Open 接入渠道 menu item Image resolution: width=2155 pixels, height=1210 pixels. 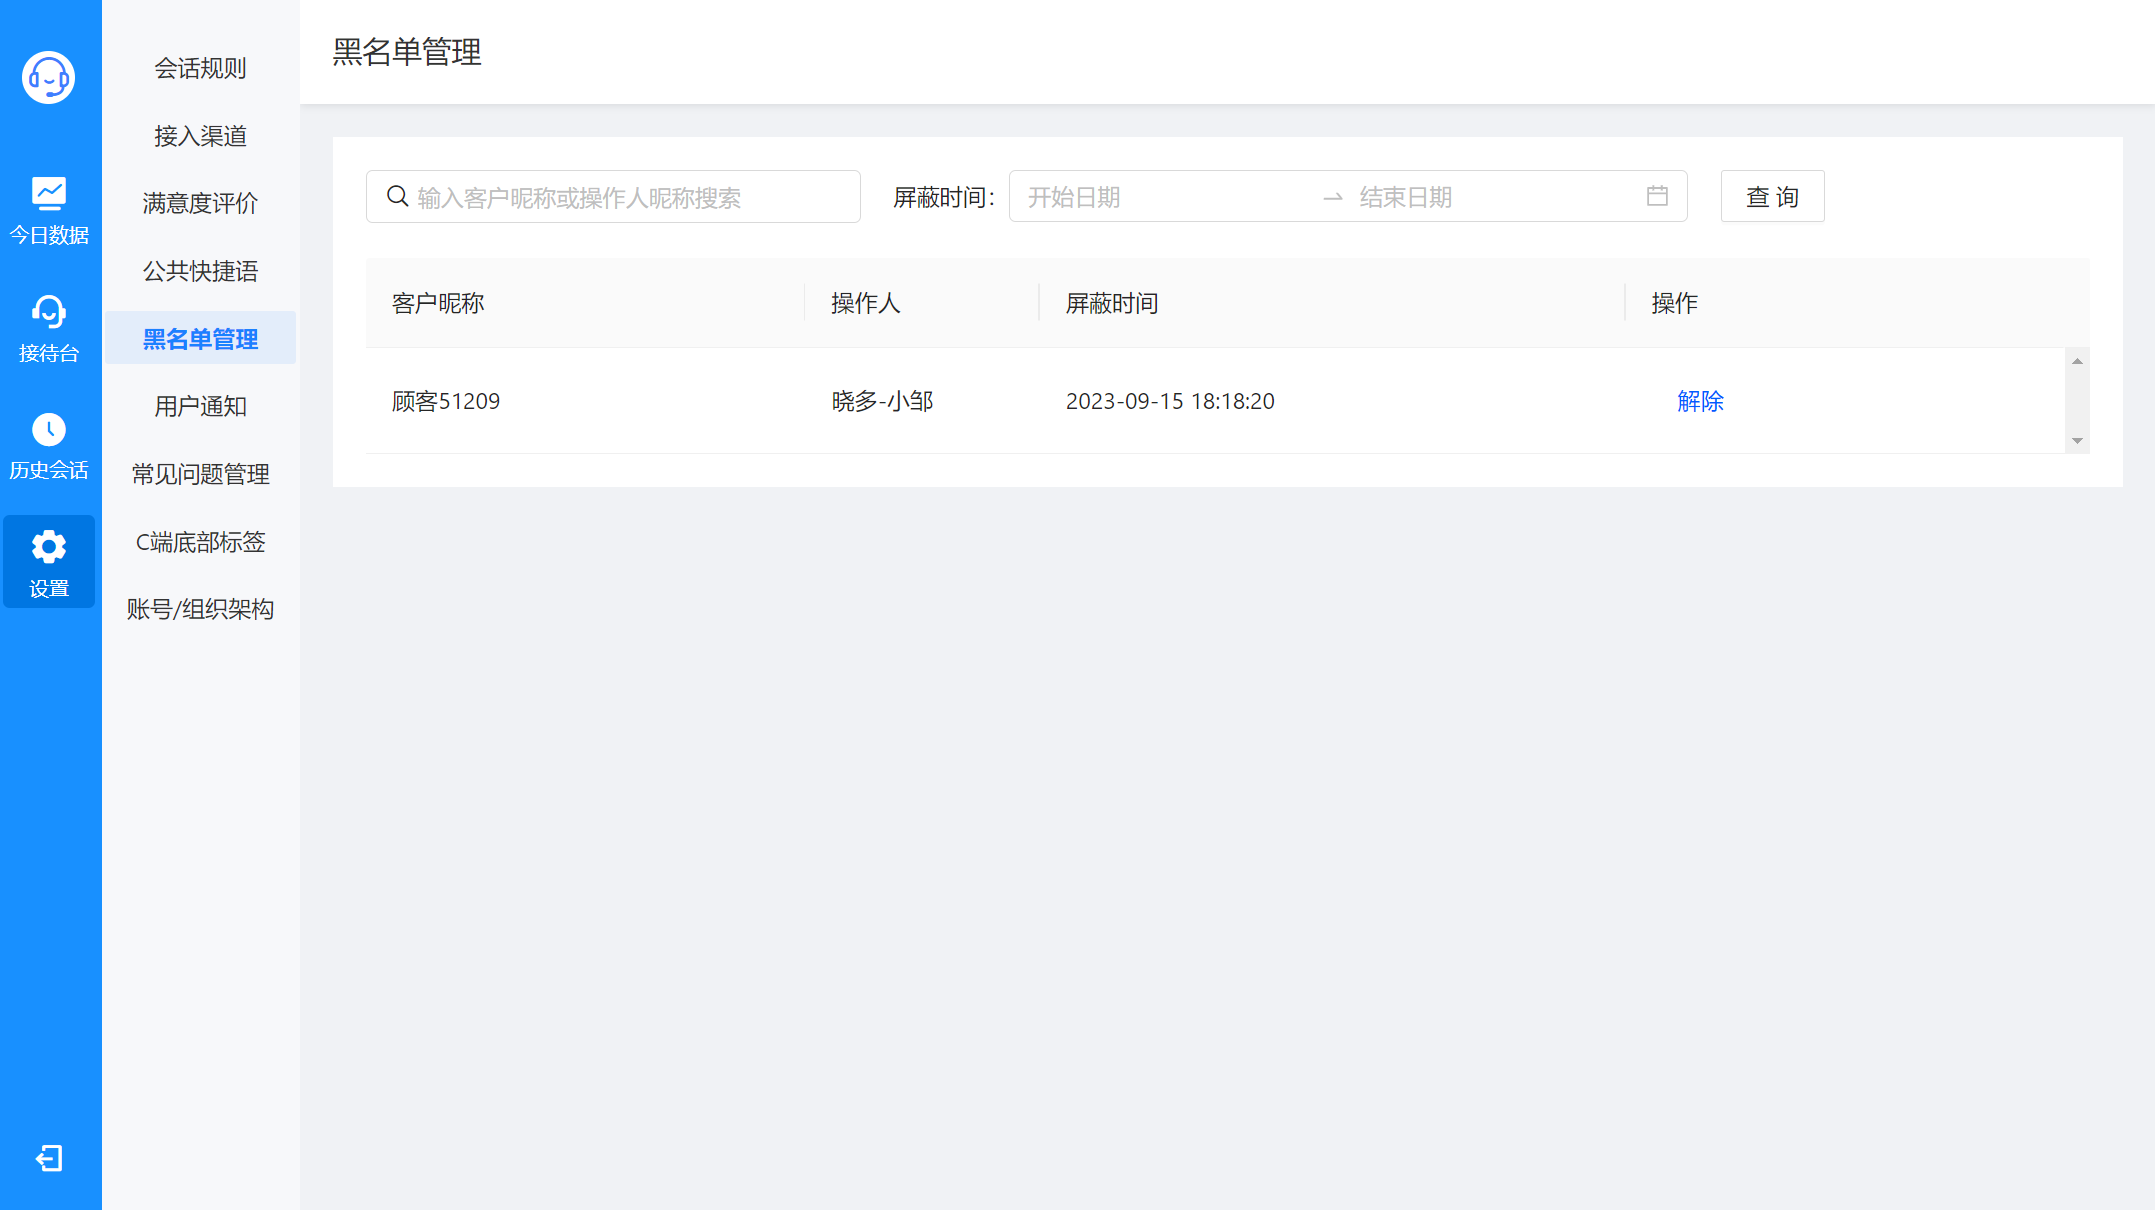(x=200, y=136)
